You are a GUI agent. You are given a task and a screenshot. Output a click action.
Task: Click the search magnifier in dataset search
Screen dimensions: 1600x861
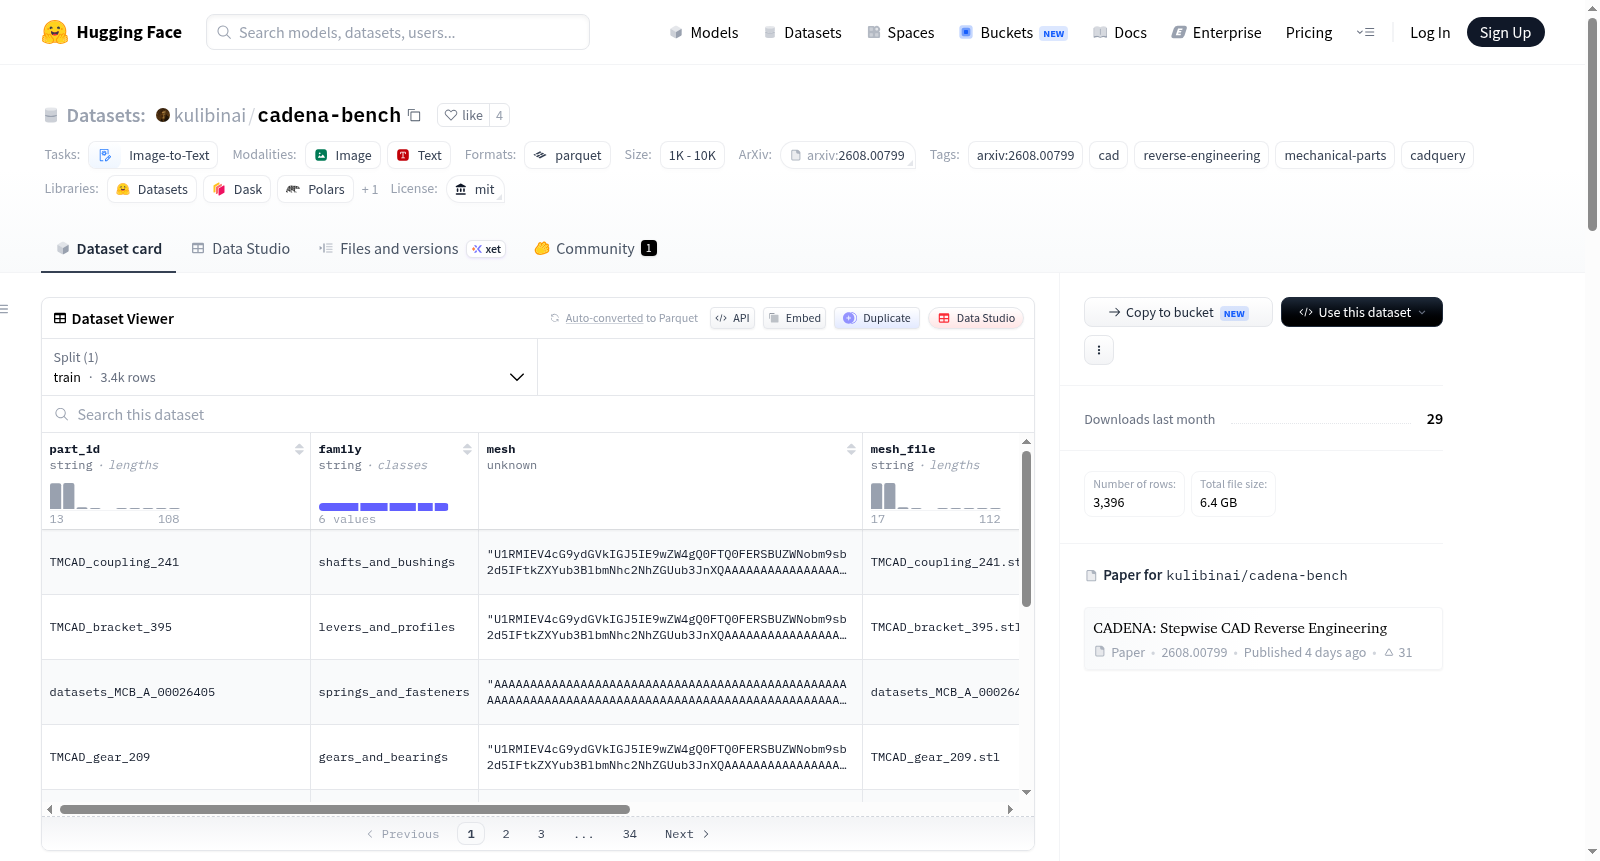tap(62, 414)
